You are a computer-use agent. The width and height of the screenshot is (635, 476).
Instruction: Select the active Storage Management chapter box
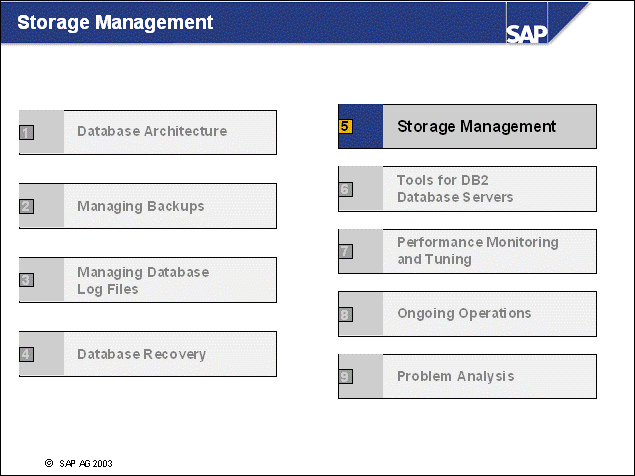pos(476,127)
